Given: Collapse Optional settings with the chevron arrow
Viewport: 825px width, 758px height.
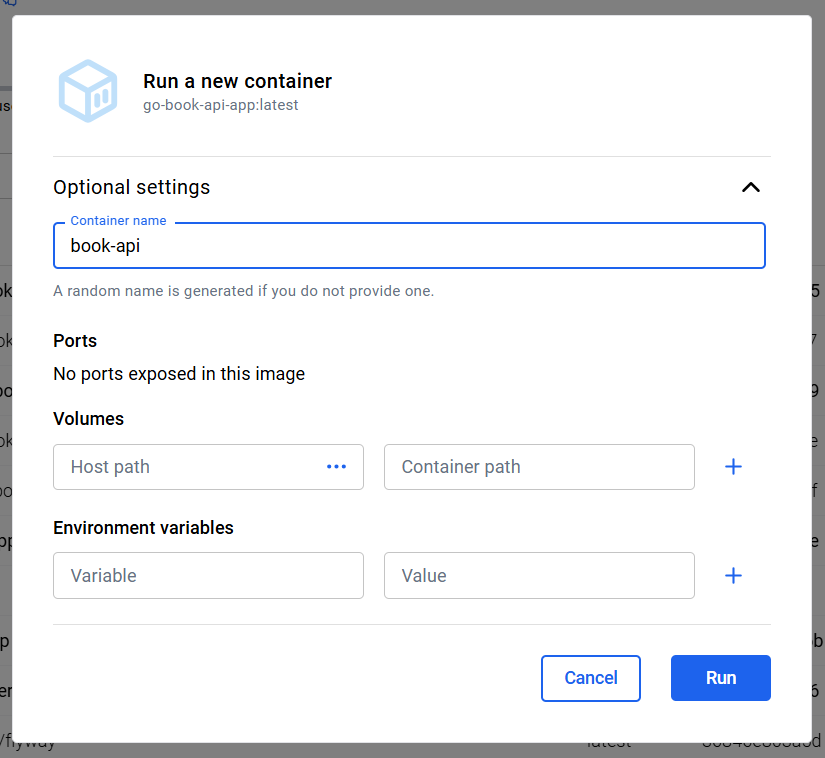Looking at the screenshot, I should click(750, 187).
